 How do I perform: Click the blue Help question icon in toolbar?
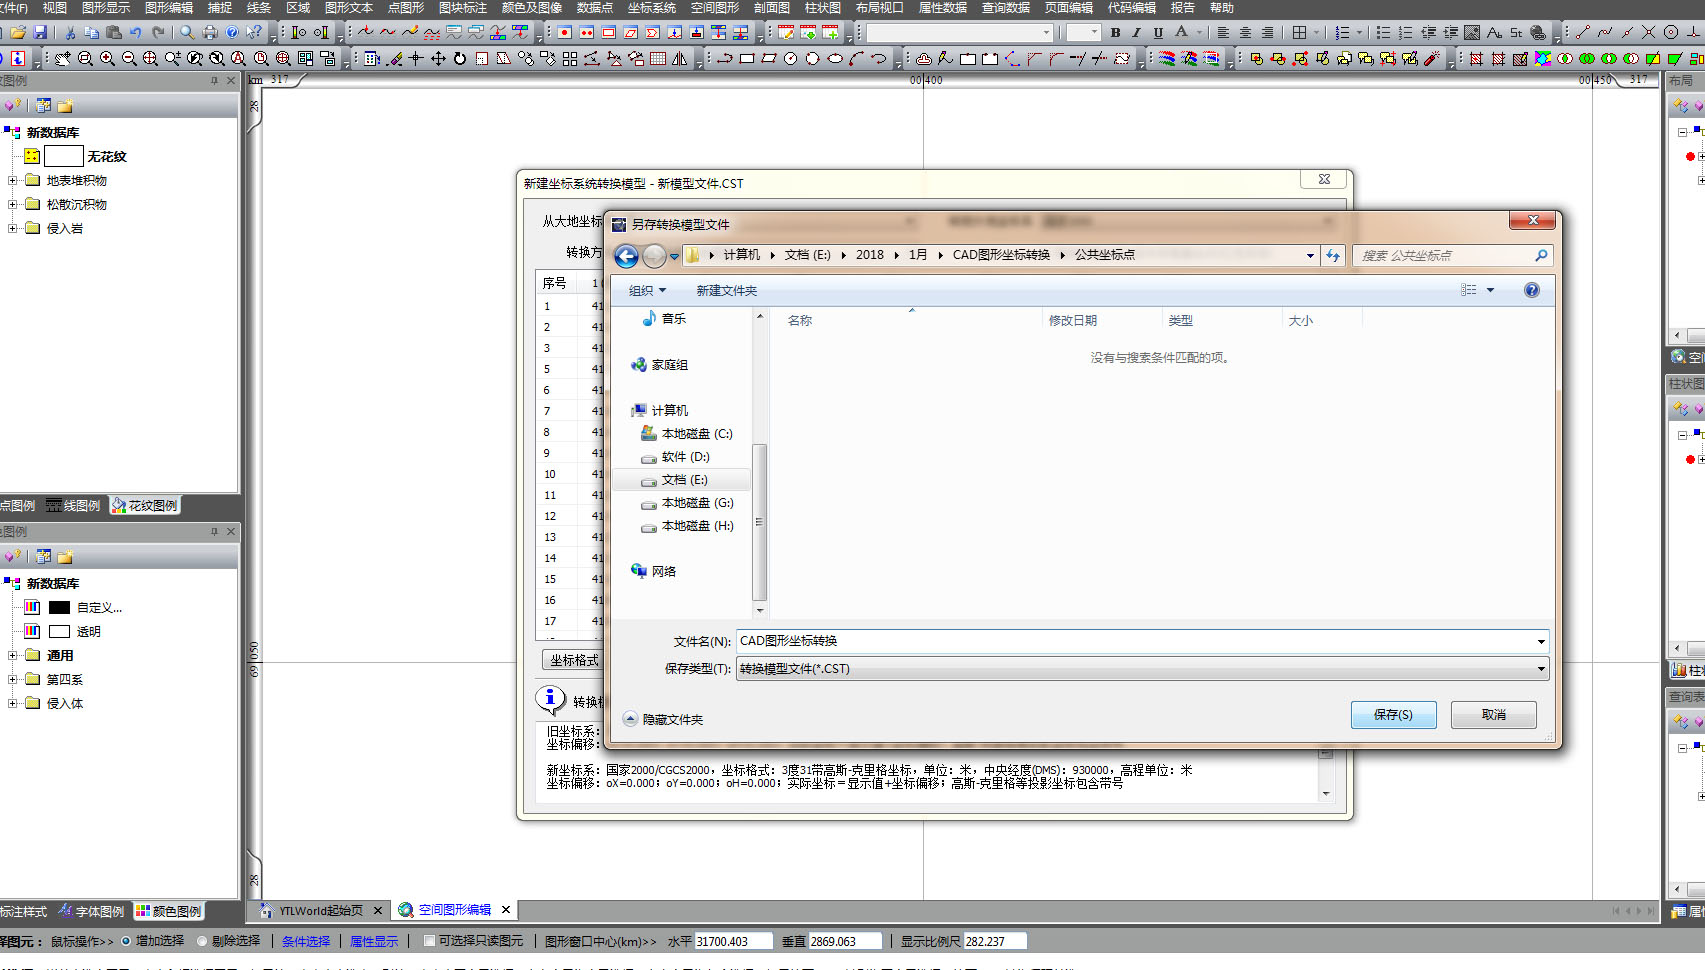232,33
